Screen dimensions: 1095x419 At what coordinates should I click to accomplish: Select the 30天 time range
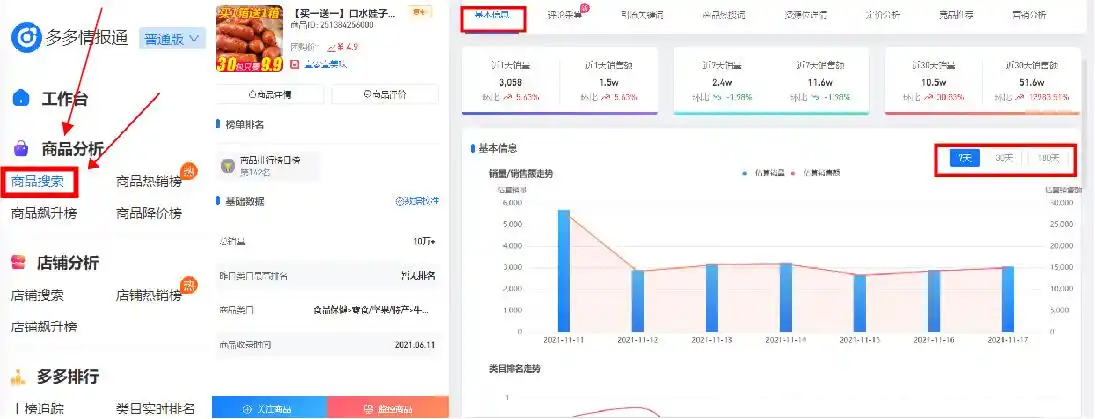click(1004, 158)
